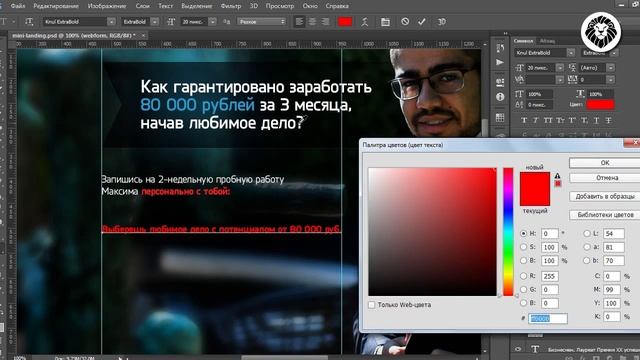Switch to the Абзац tab
The width and height of the screenshot is (640, 360).
pos(547,41)
